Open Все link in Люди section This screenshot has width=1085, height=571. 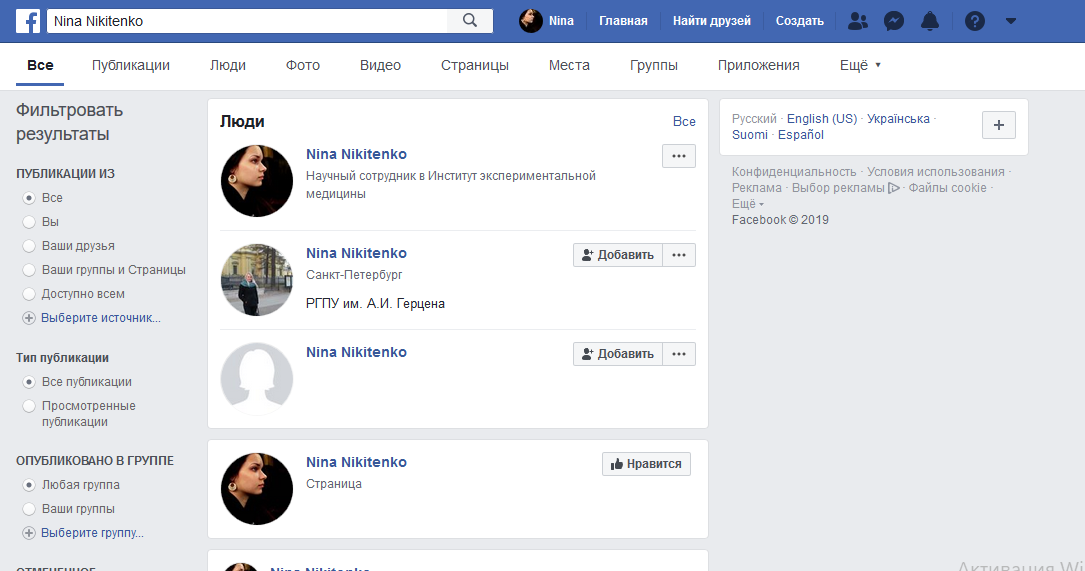[684, 121]
